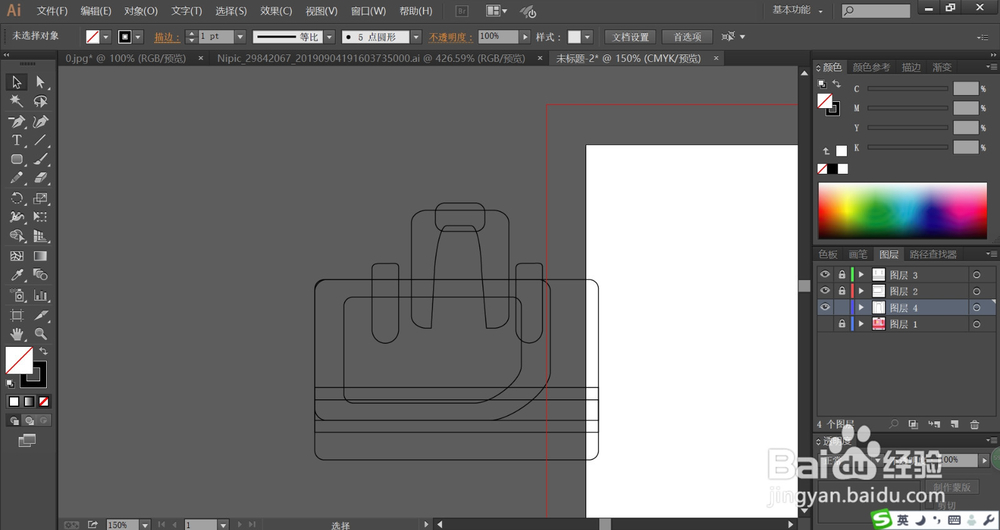Click the K (black) slider track

coord(908,147)
